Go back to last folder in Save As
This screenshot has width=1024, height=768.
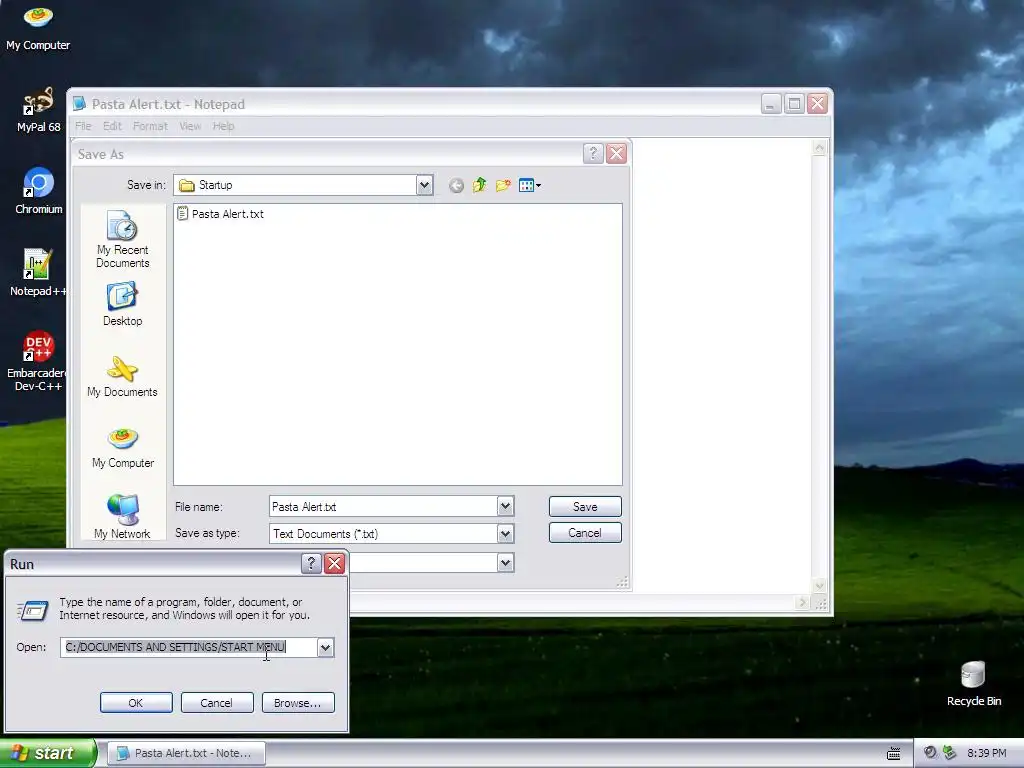point(456,185)
